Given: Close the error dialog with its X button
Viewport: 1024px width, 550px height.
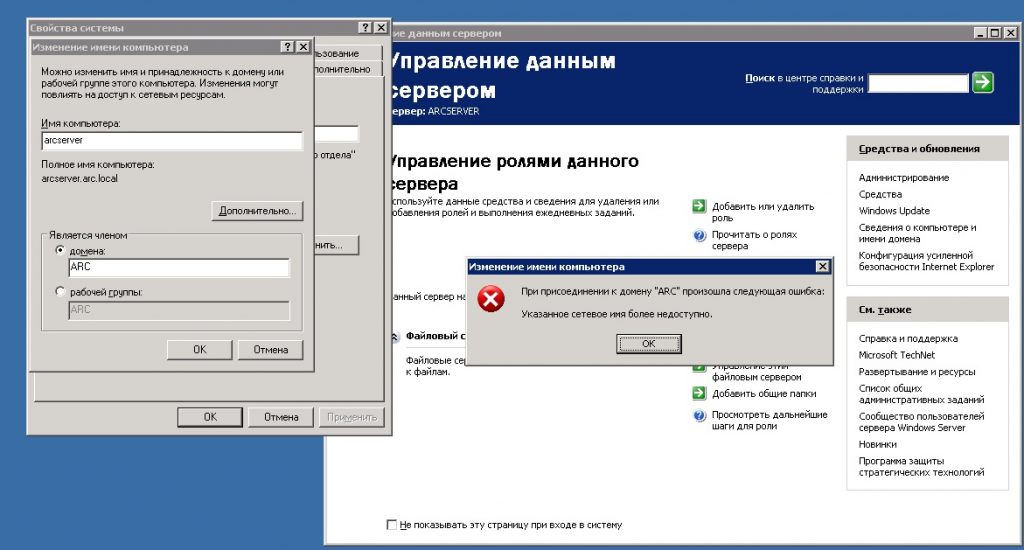Looking at the screenshot, I should pos(823,267).
